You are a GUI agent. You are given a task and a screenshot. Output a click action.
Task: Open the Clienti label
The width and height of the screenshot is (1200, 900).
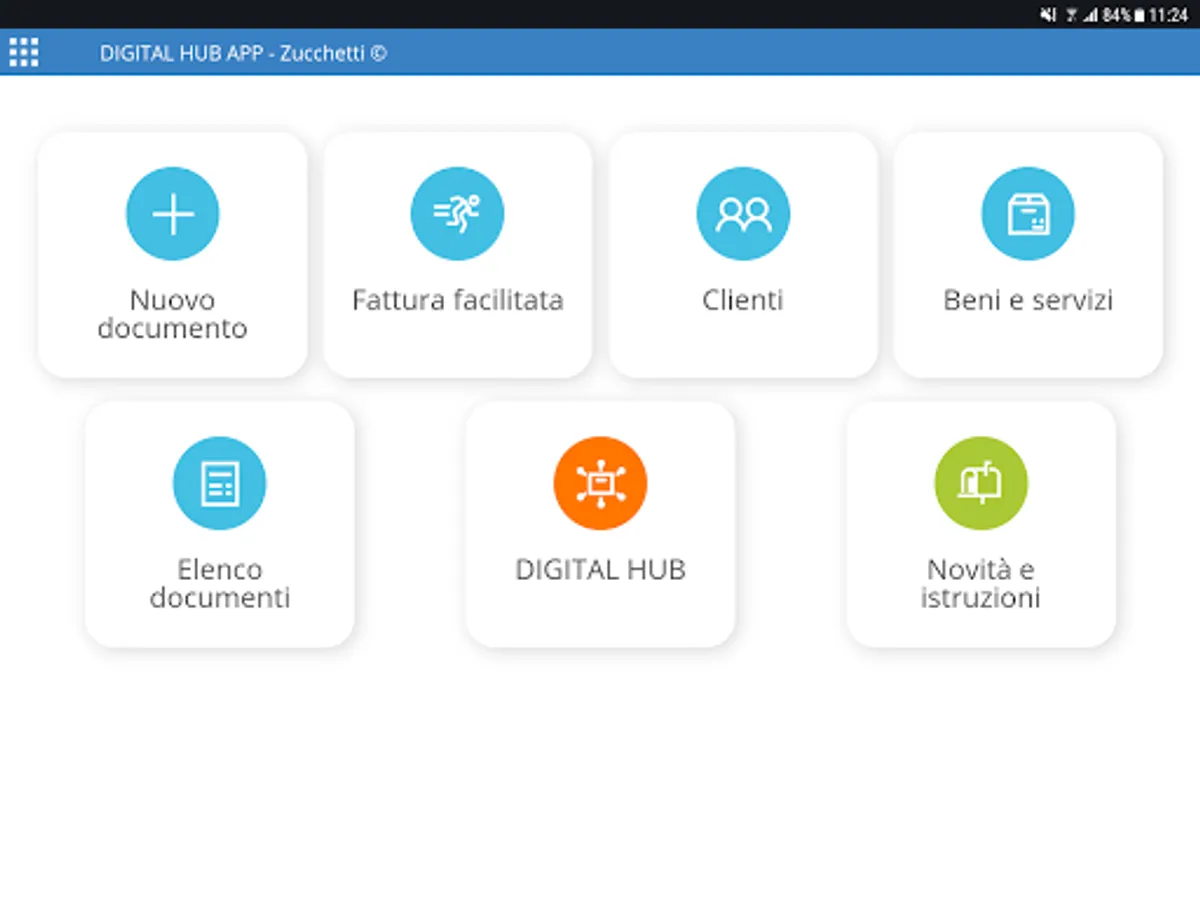[x=743, y=300]
